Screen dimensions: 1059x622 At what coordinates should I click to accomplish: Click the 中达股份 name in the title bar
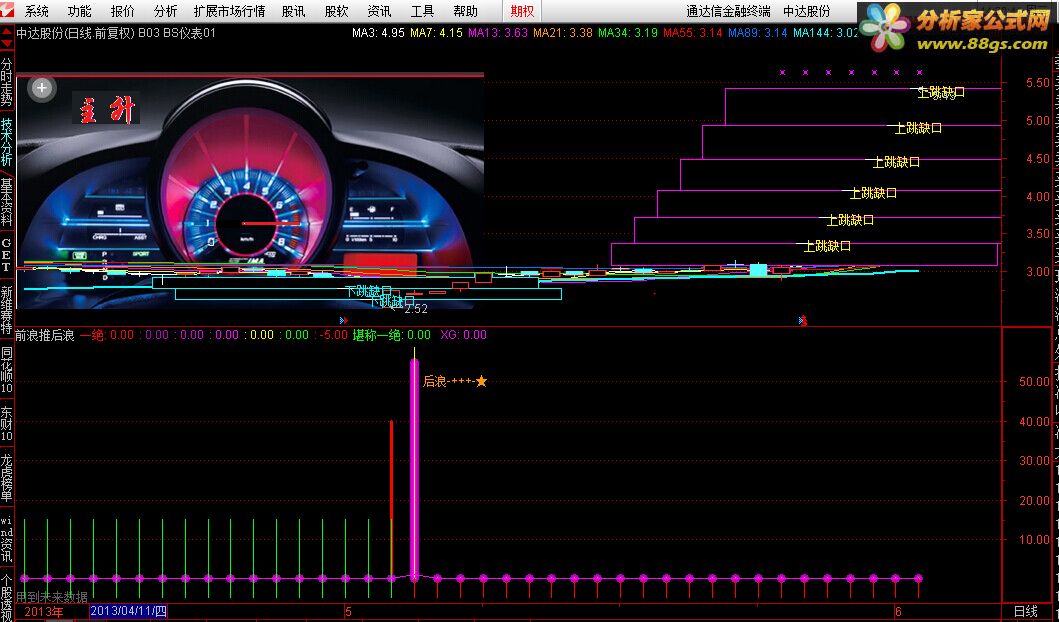[806, 11]
